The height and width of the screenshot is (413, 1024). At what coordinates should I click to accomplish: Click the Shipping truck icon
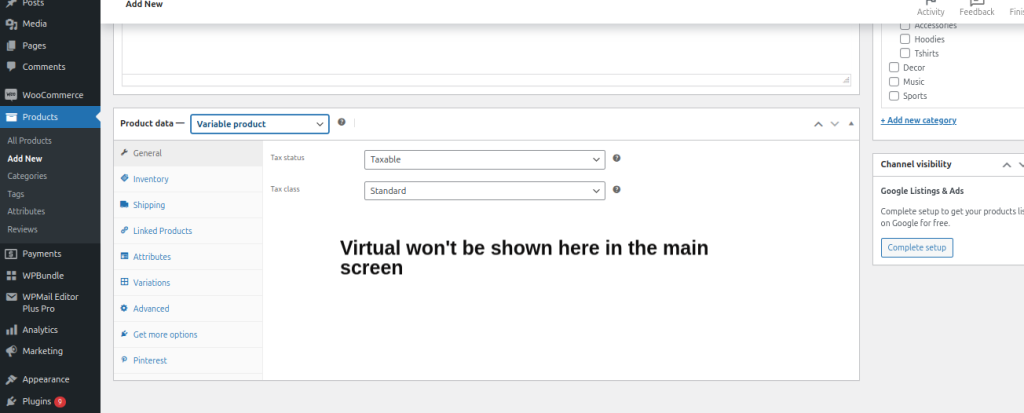[124, 205]
